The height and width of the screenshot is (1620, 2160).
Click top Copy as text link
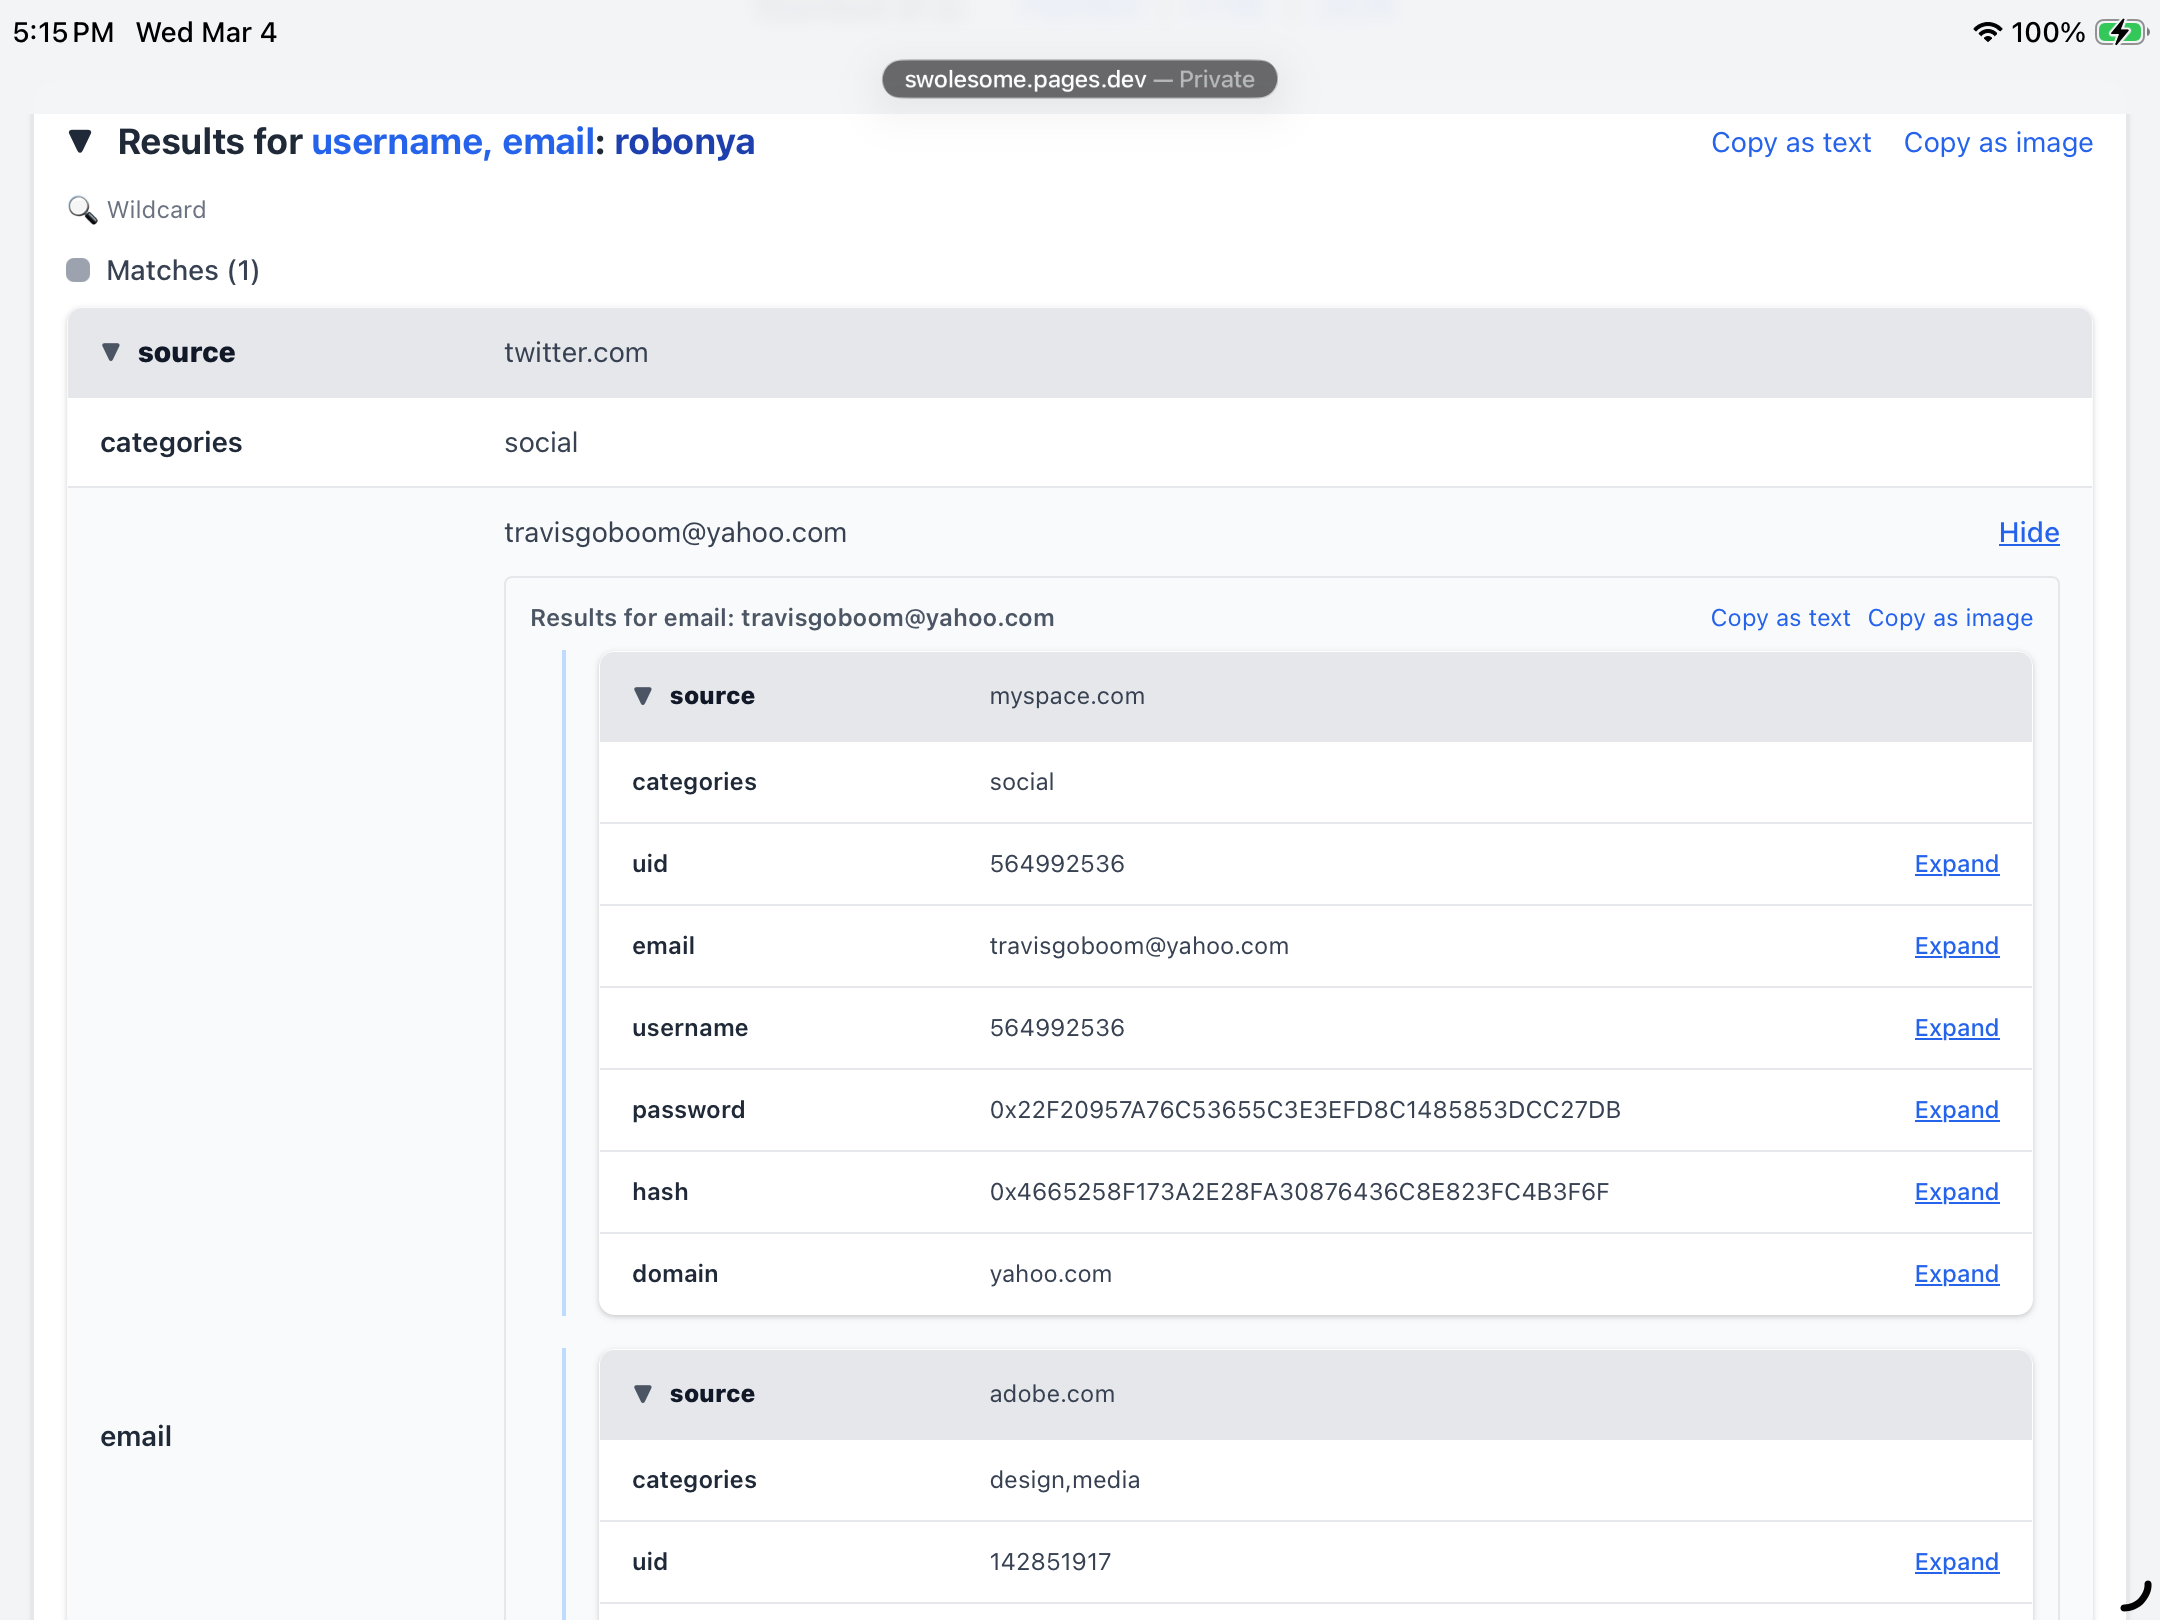(1790, 143)
